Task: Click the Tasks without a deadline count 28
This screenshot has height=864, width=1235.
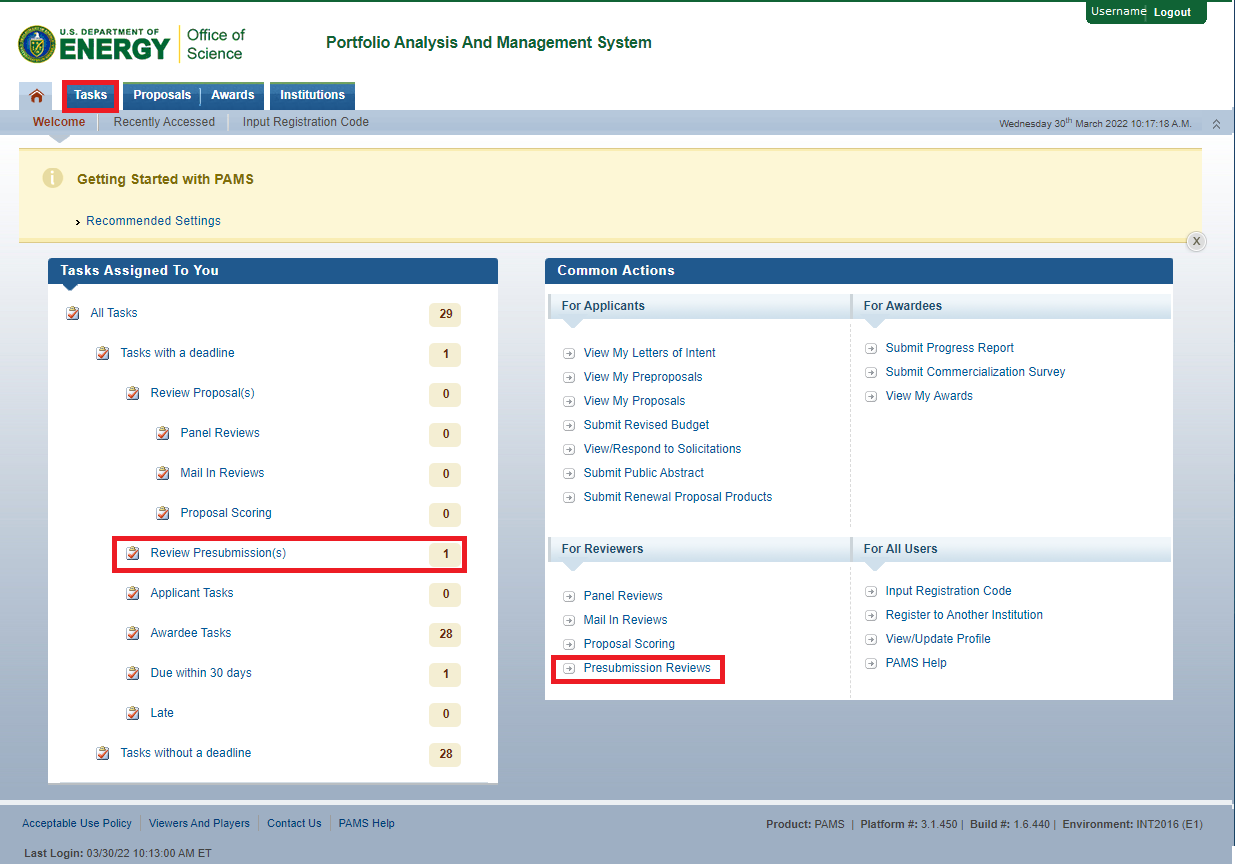Action: click(445, 754)
